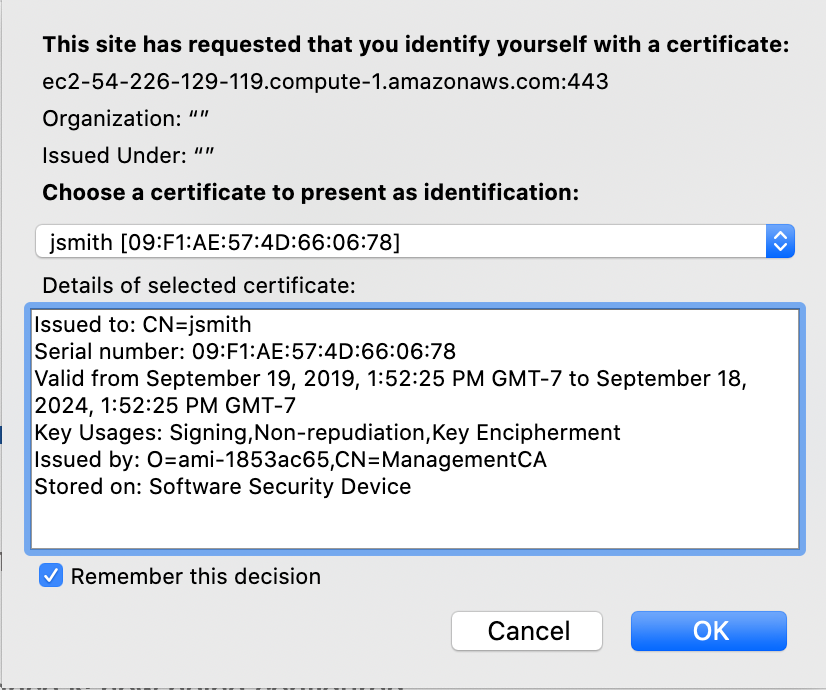Screen dimensions: 826x690
Task: Click the 'Issued by: O=ami-1853ac65' line
Action: [x=290, y=460]
